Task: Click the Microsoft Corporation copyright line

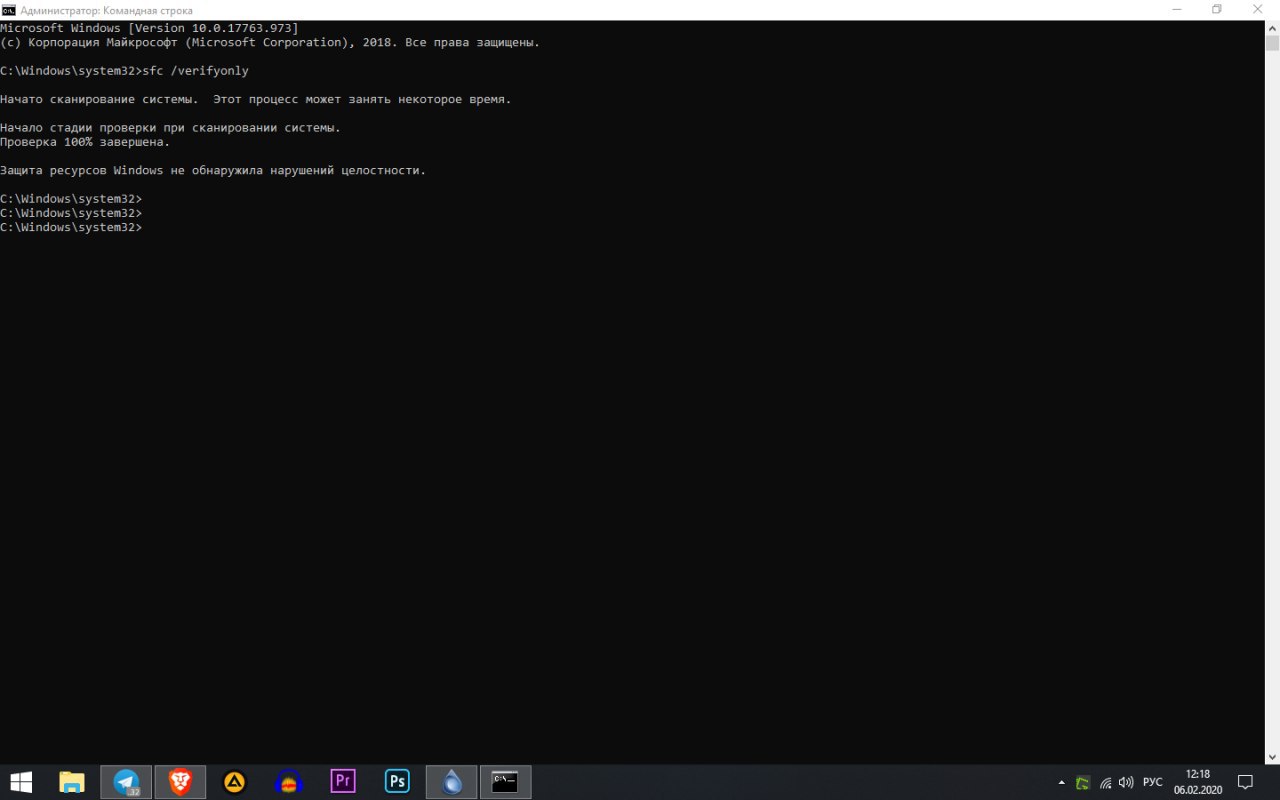Action: [270, 43]
